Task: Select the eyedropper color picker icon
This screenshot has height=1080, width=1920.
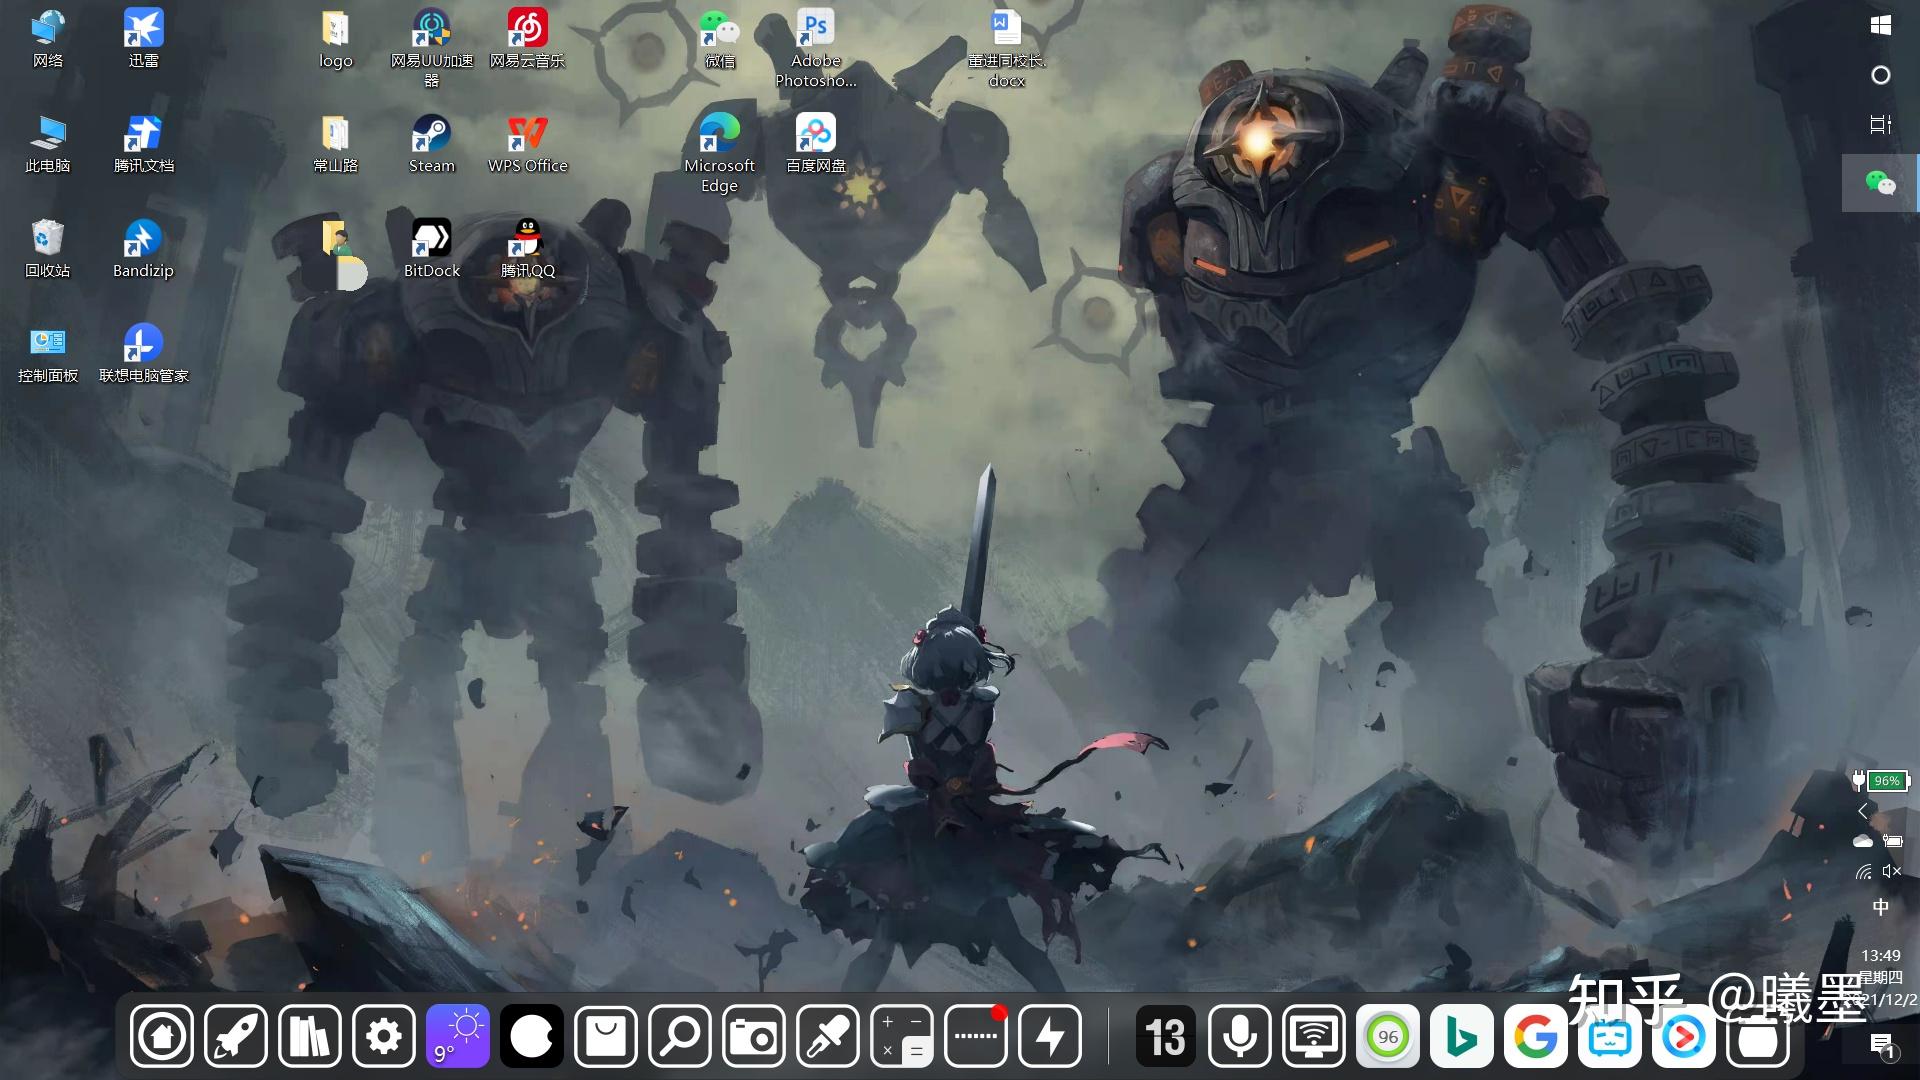Action: click(828, 1036)
